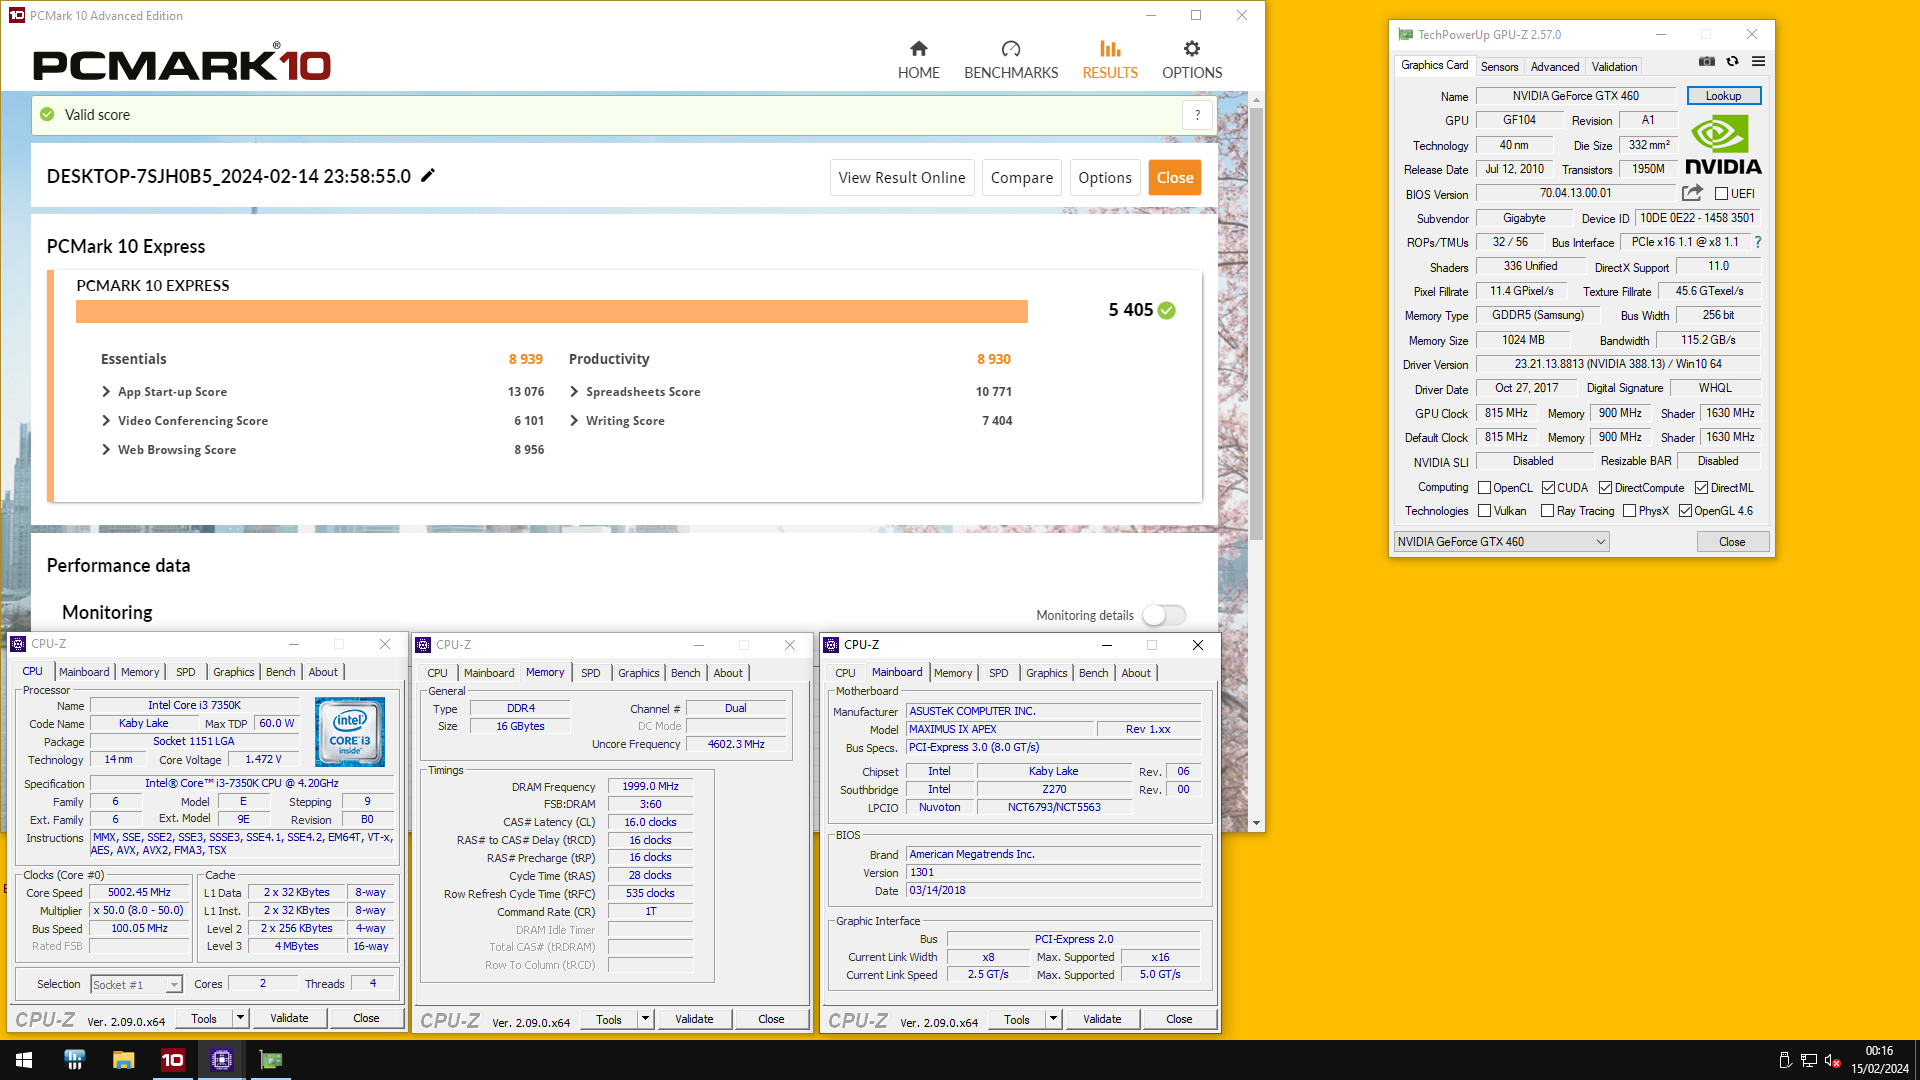Click the PCMark 10 title bar app icon
Screen dimensions: 1920x1080
(16, 15)
